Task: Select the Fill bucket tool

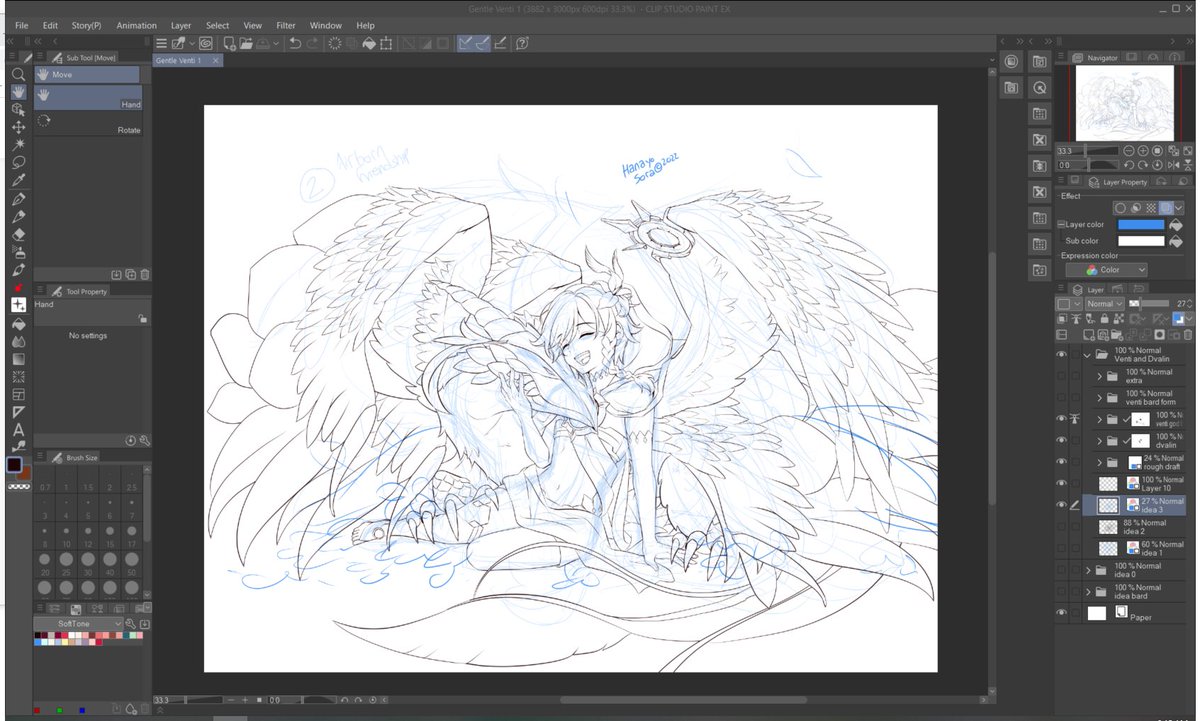Action: [x=18, y=323]
